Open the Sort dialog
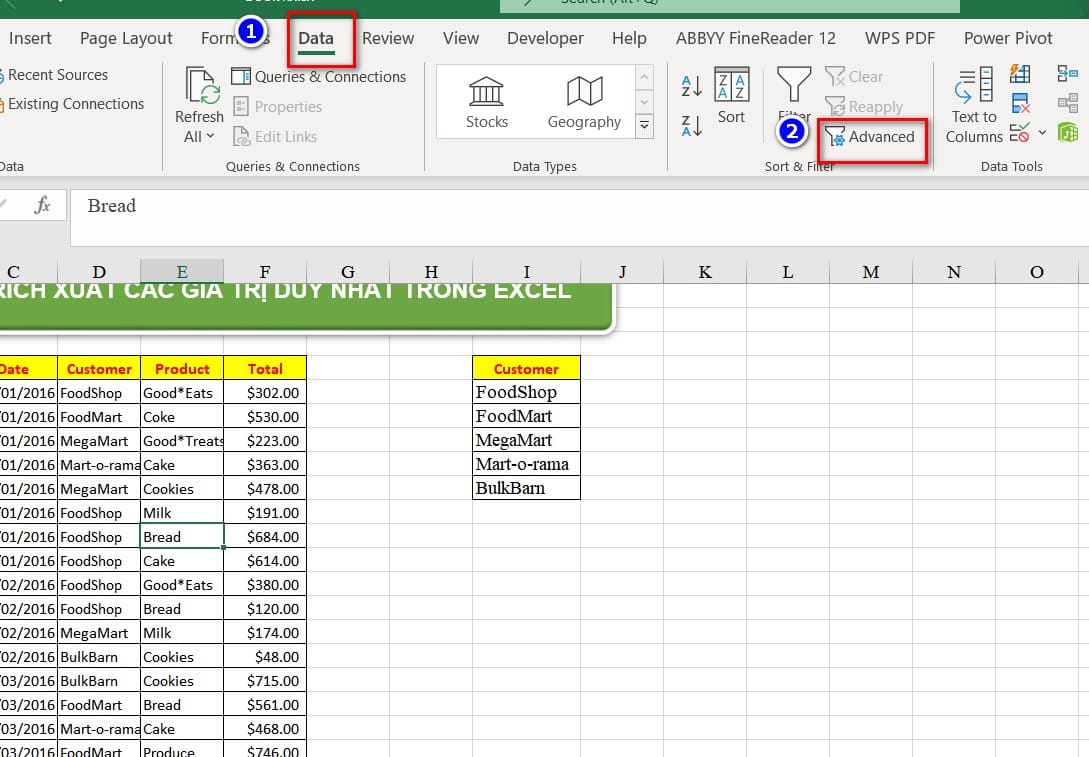Viewport: 1089px width, 757px height. click(732, 97)
